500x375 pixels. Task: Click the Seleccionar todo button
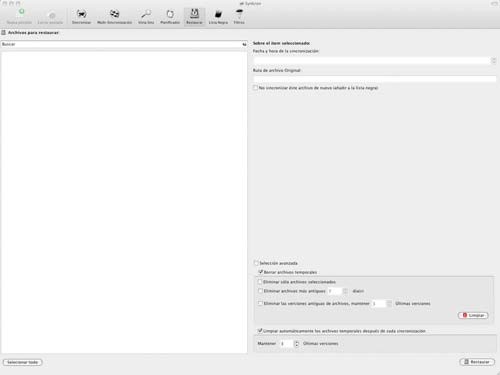click(23, 362)
